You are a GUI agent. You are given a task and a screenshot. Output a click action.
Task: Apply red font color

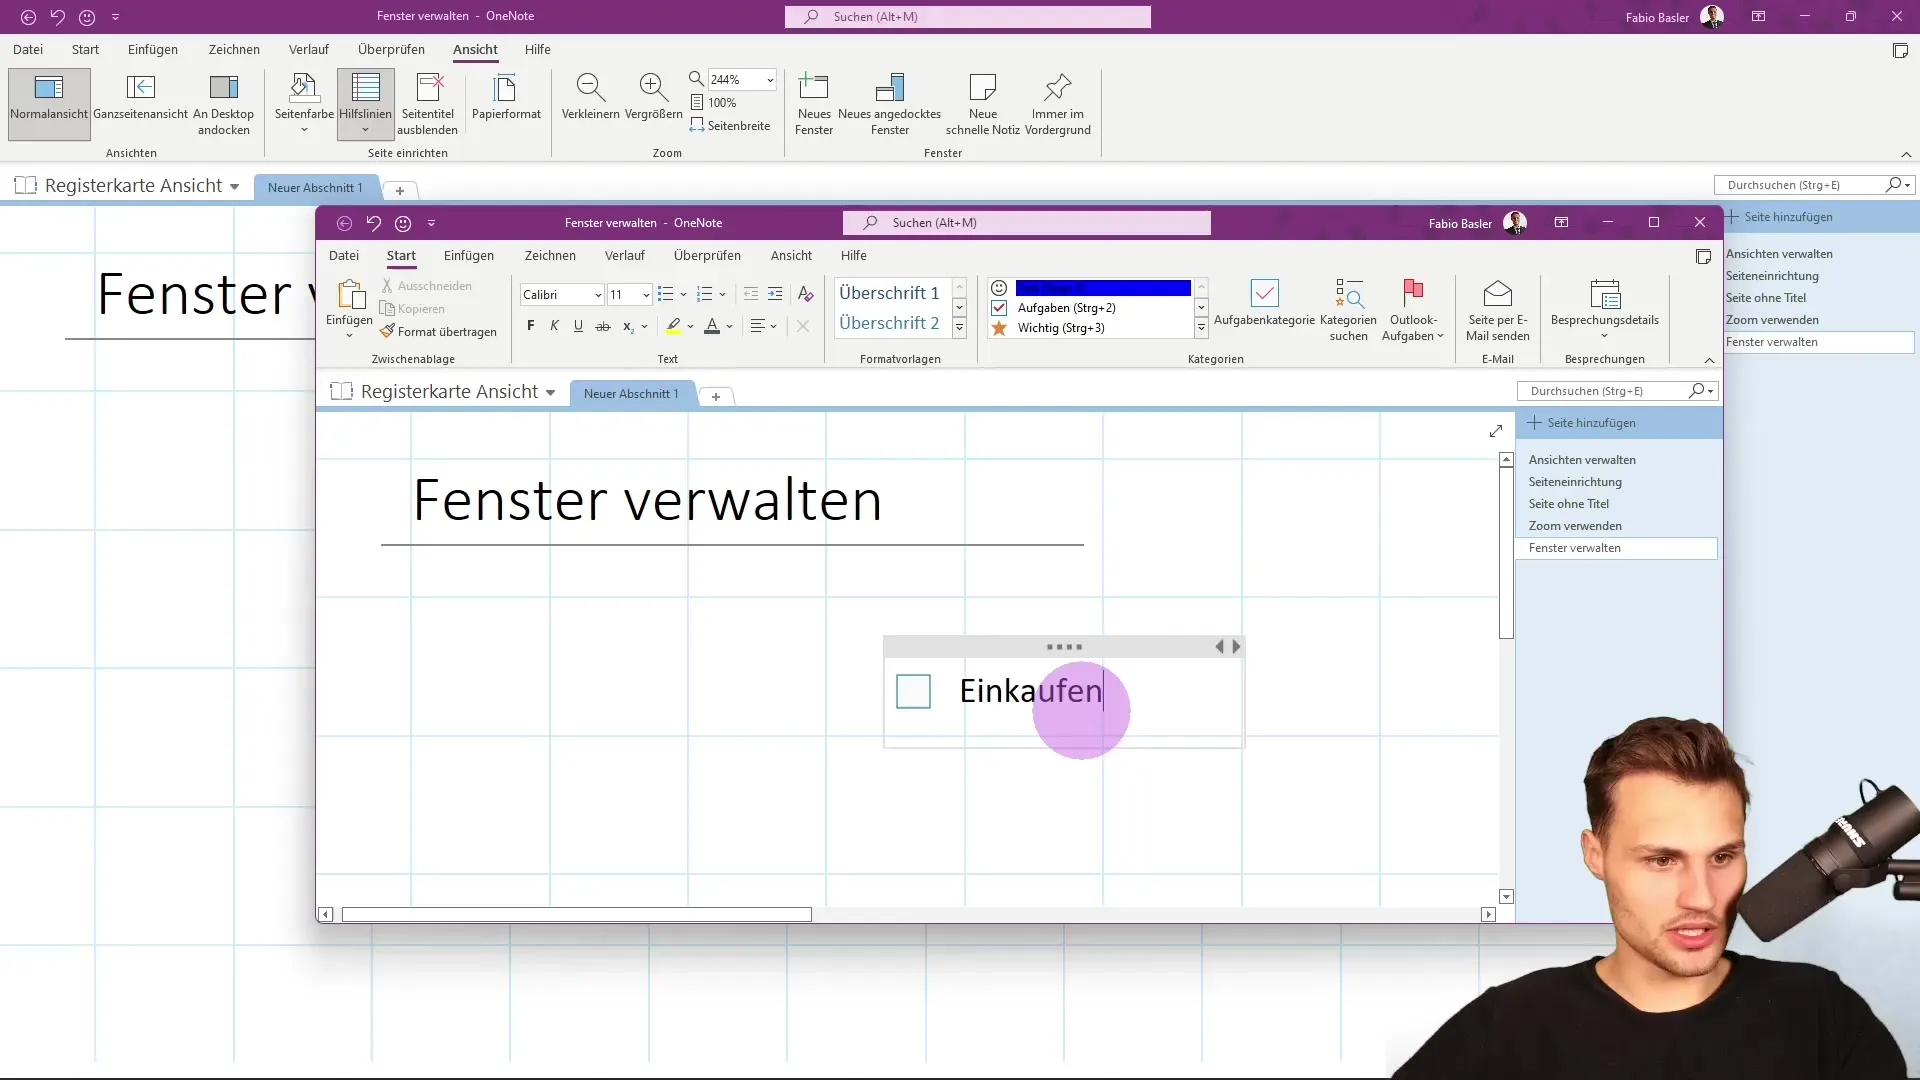tap(712, 326)
